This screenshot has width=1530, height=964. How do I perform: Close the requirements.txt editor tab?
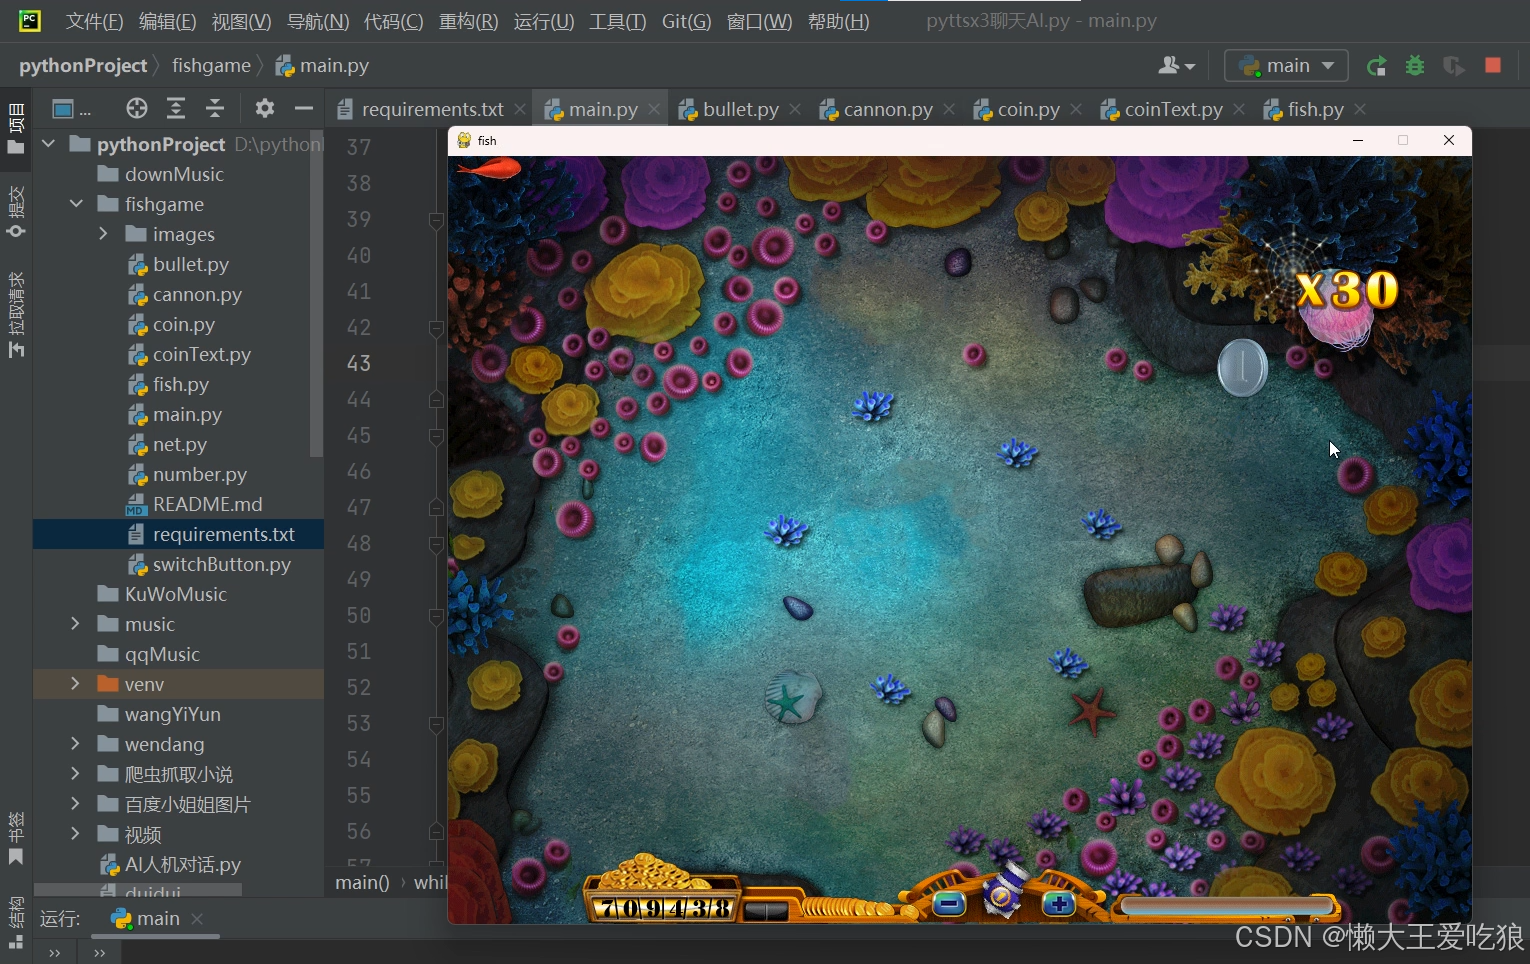tap(520, 109)
